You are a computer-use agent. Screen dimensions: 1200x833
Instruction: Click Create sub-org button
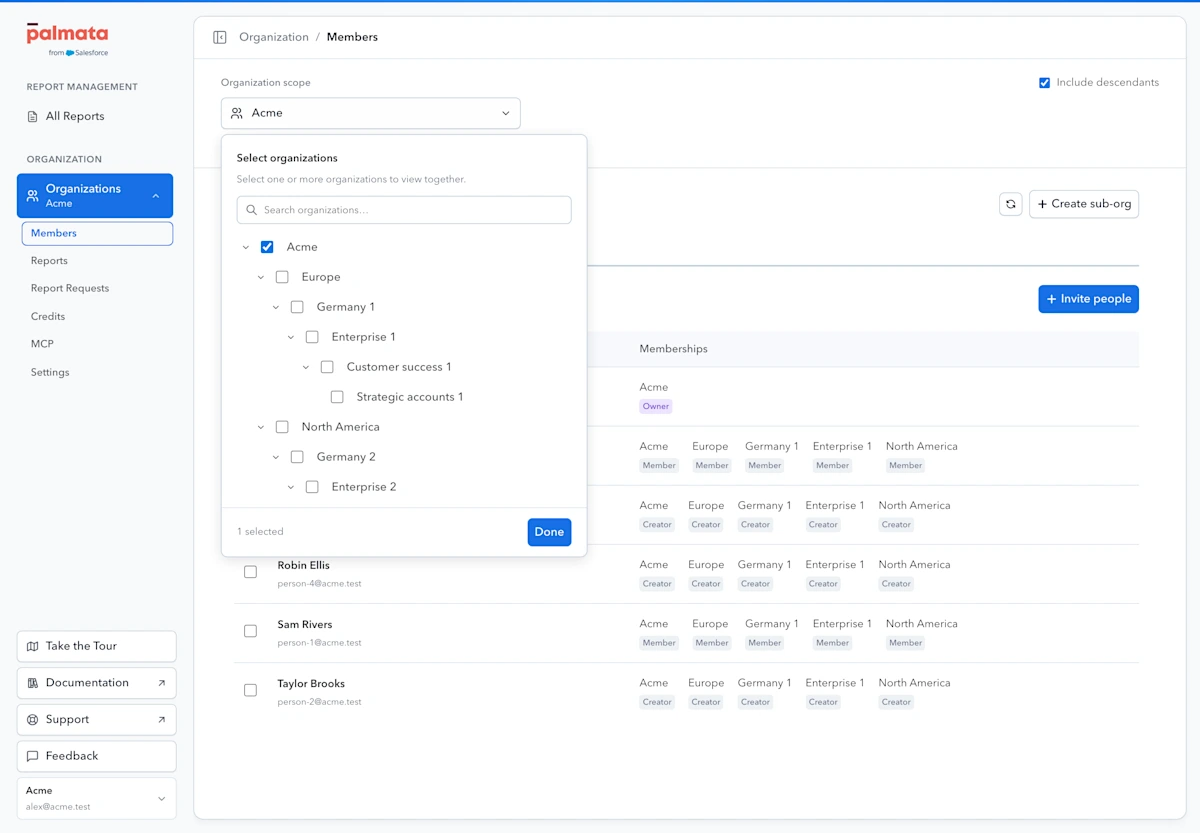[x=1084, y=204]
